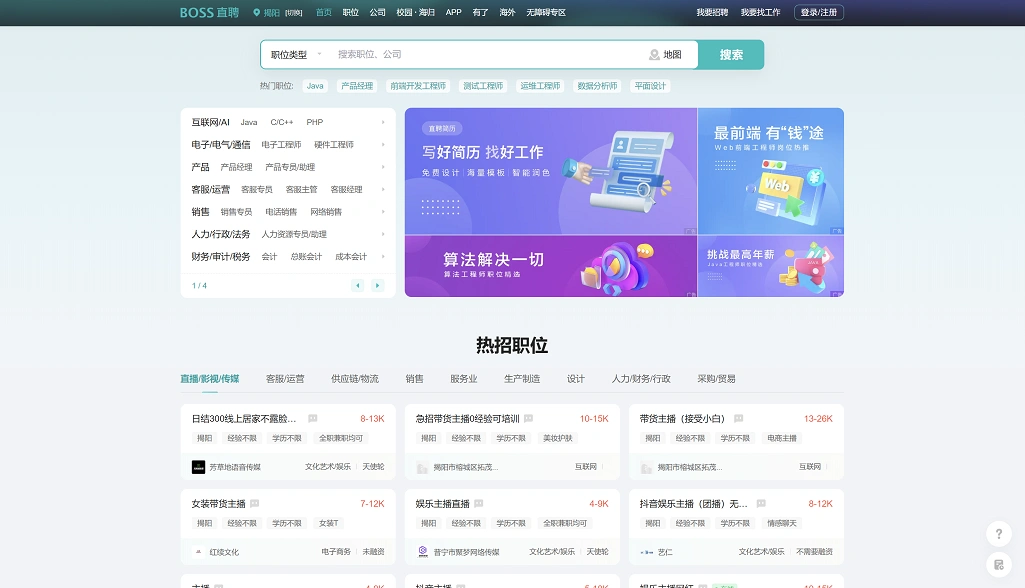Click the help question mark icon
The width and height of the screenshot is (1025, 588).
pos(996,534)
